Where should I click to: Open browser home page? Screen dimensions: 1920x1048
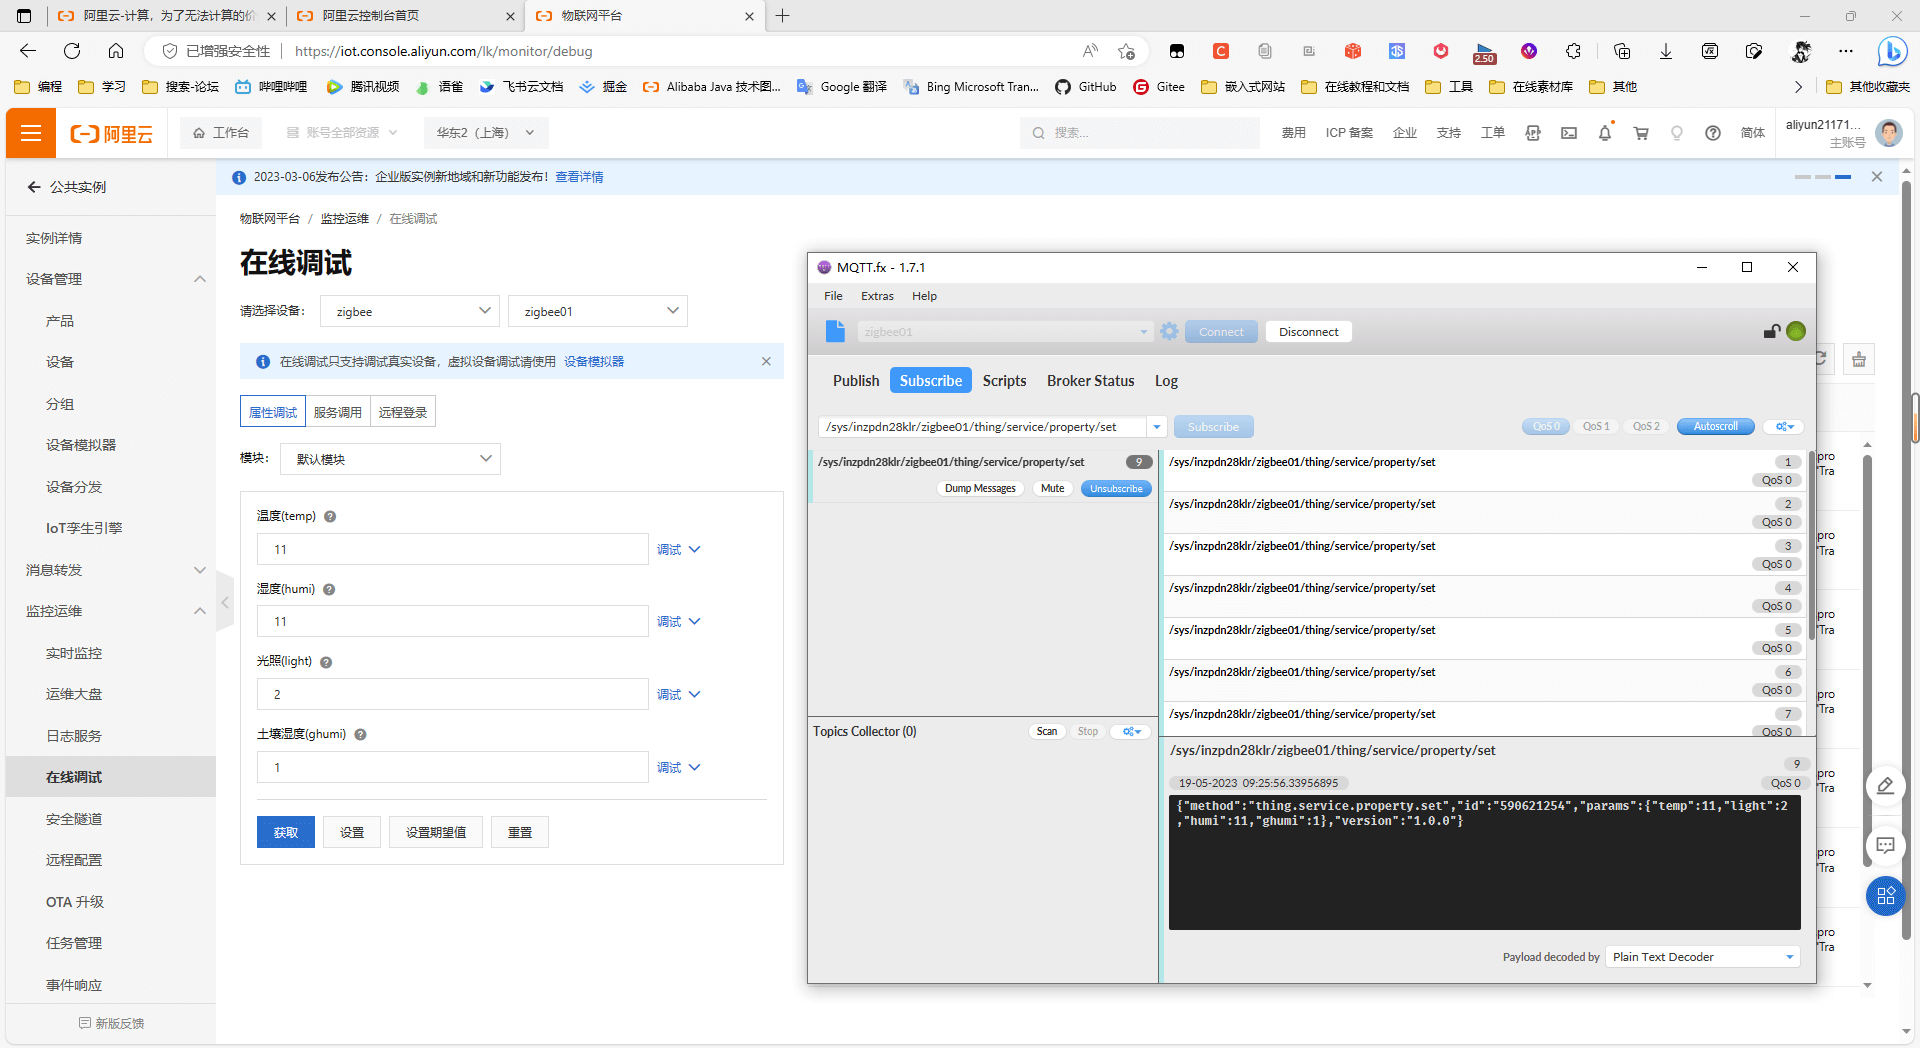click(x=116, y=51)
